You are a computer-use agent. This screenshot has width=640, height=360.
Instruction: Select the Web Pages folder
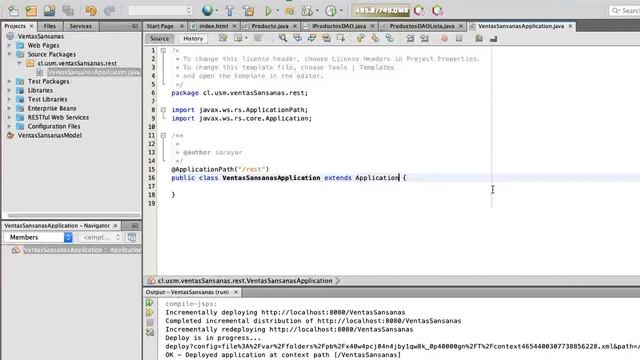[43, 45]
